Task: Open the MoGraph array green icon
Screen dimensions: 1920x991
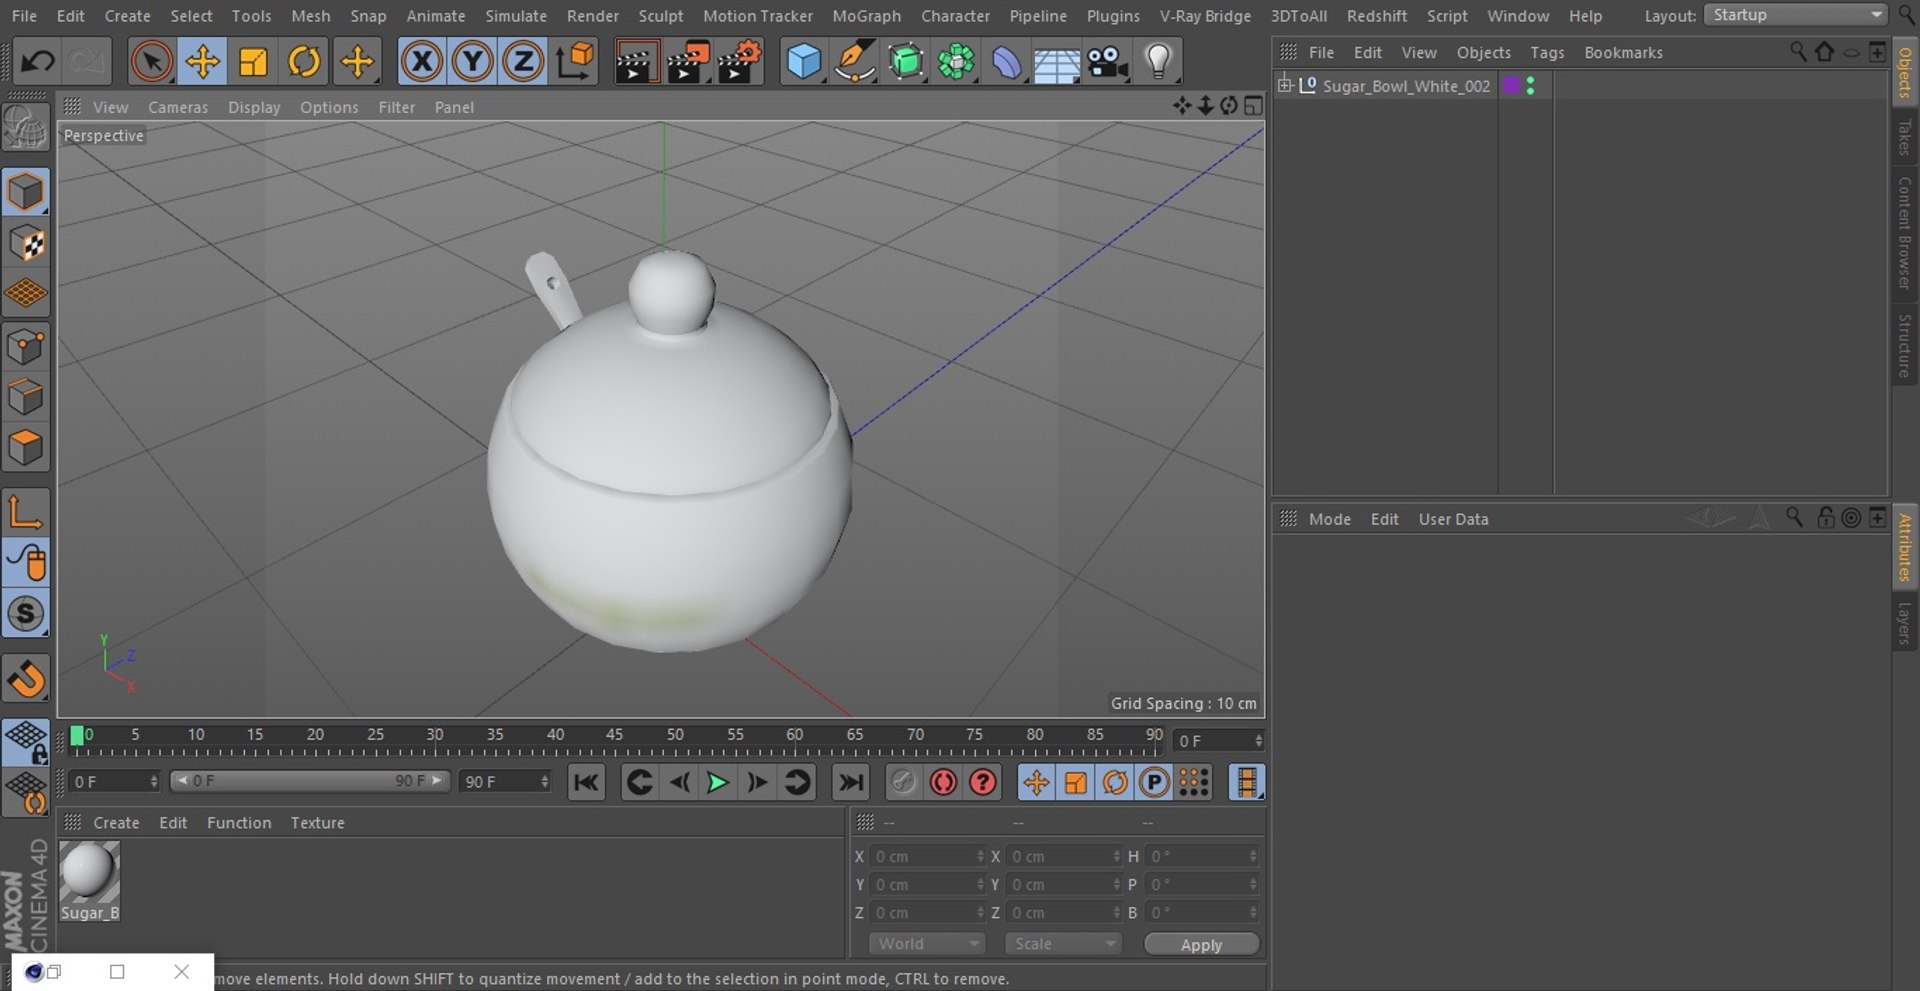Action: [x=957, y=62]
